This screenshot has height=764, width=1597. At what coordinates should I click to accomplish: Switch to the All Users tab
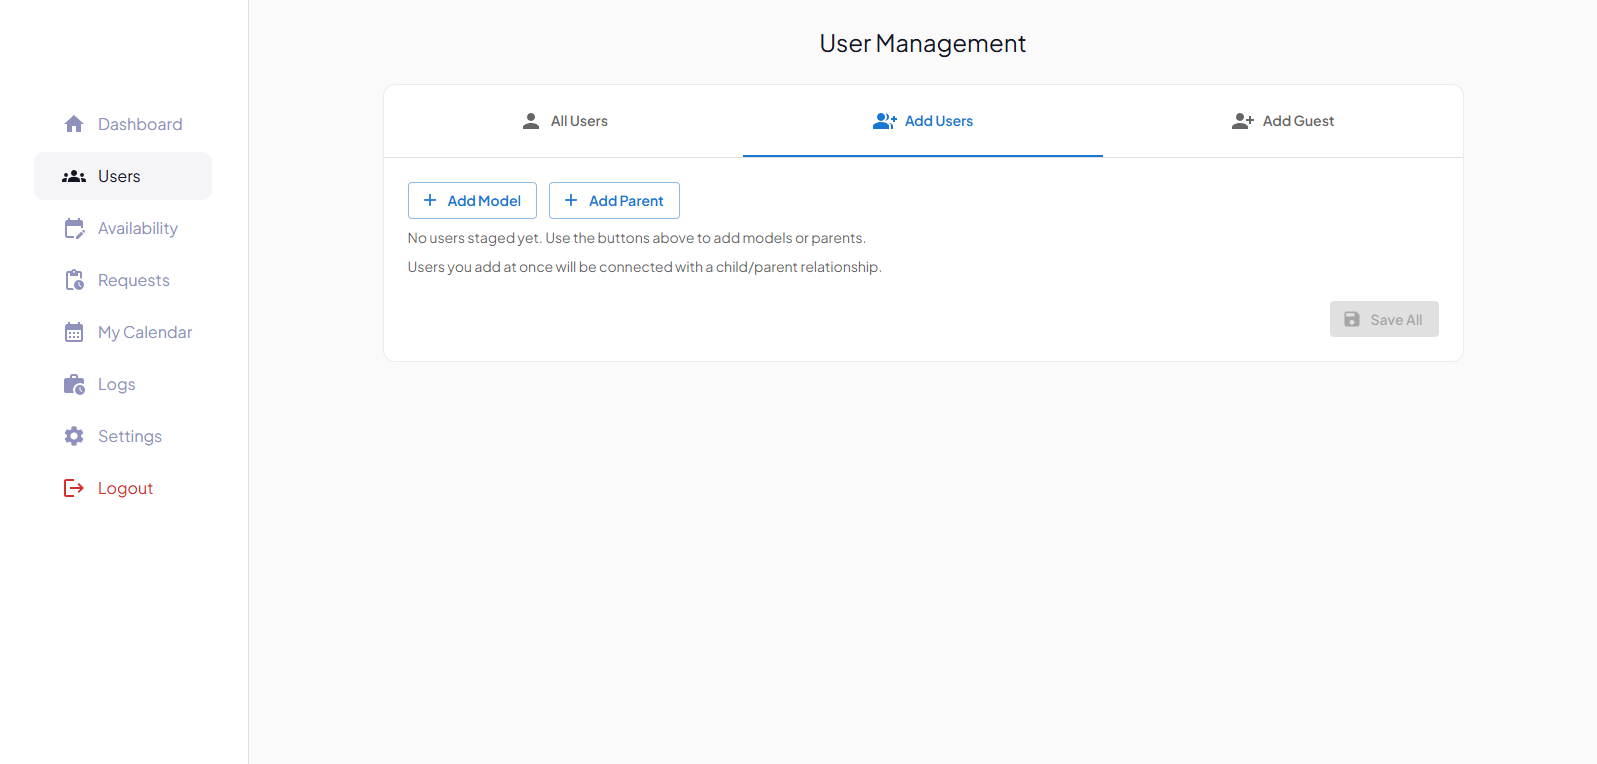(564, 121)
